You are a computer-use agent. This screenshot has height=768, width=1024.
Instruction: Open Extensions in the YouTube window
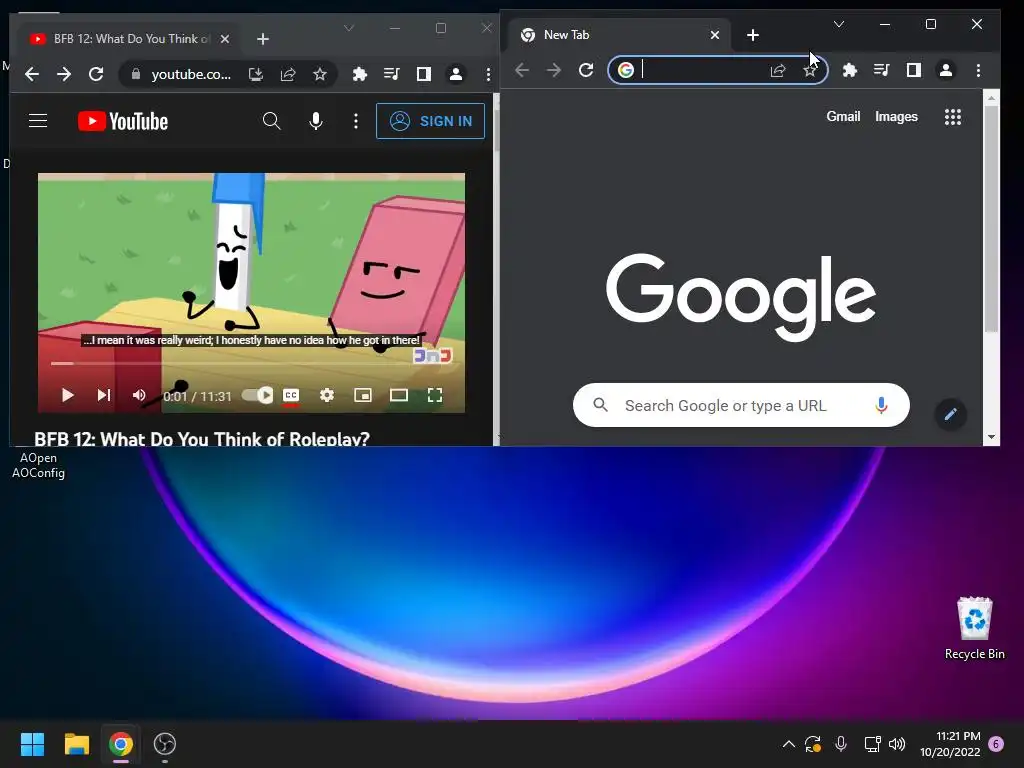(360, 74)
